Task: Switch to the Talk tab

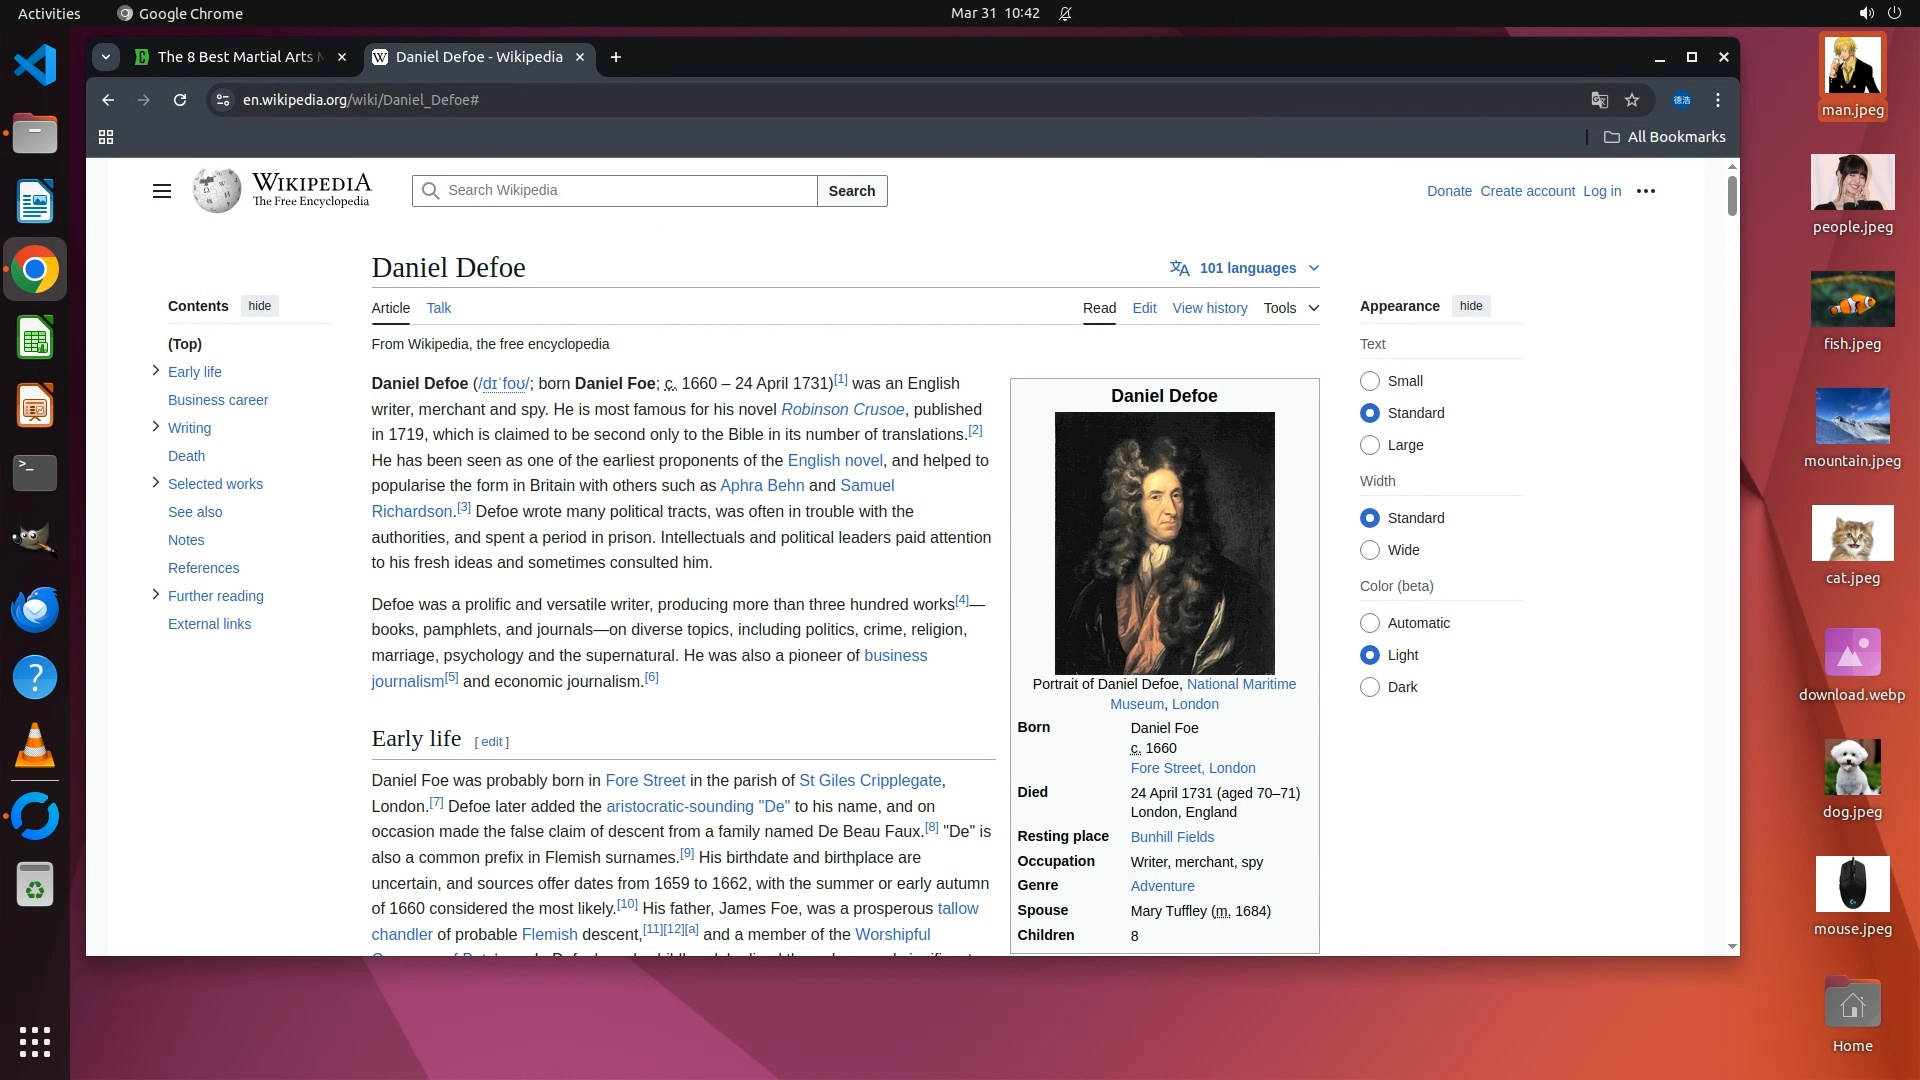Action: pos(438,308)
